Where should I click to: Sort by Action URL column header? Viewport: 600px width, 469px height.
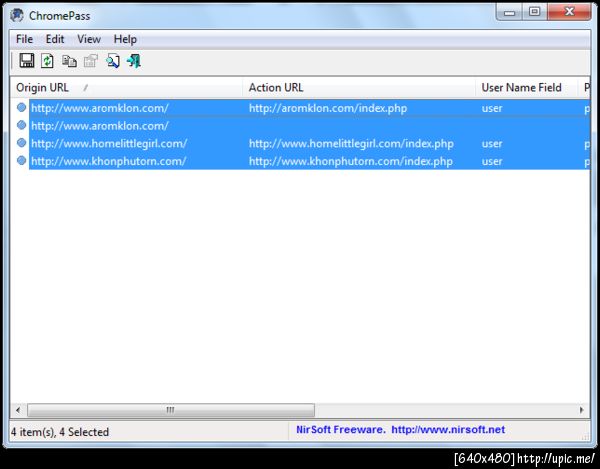(359, 88)
